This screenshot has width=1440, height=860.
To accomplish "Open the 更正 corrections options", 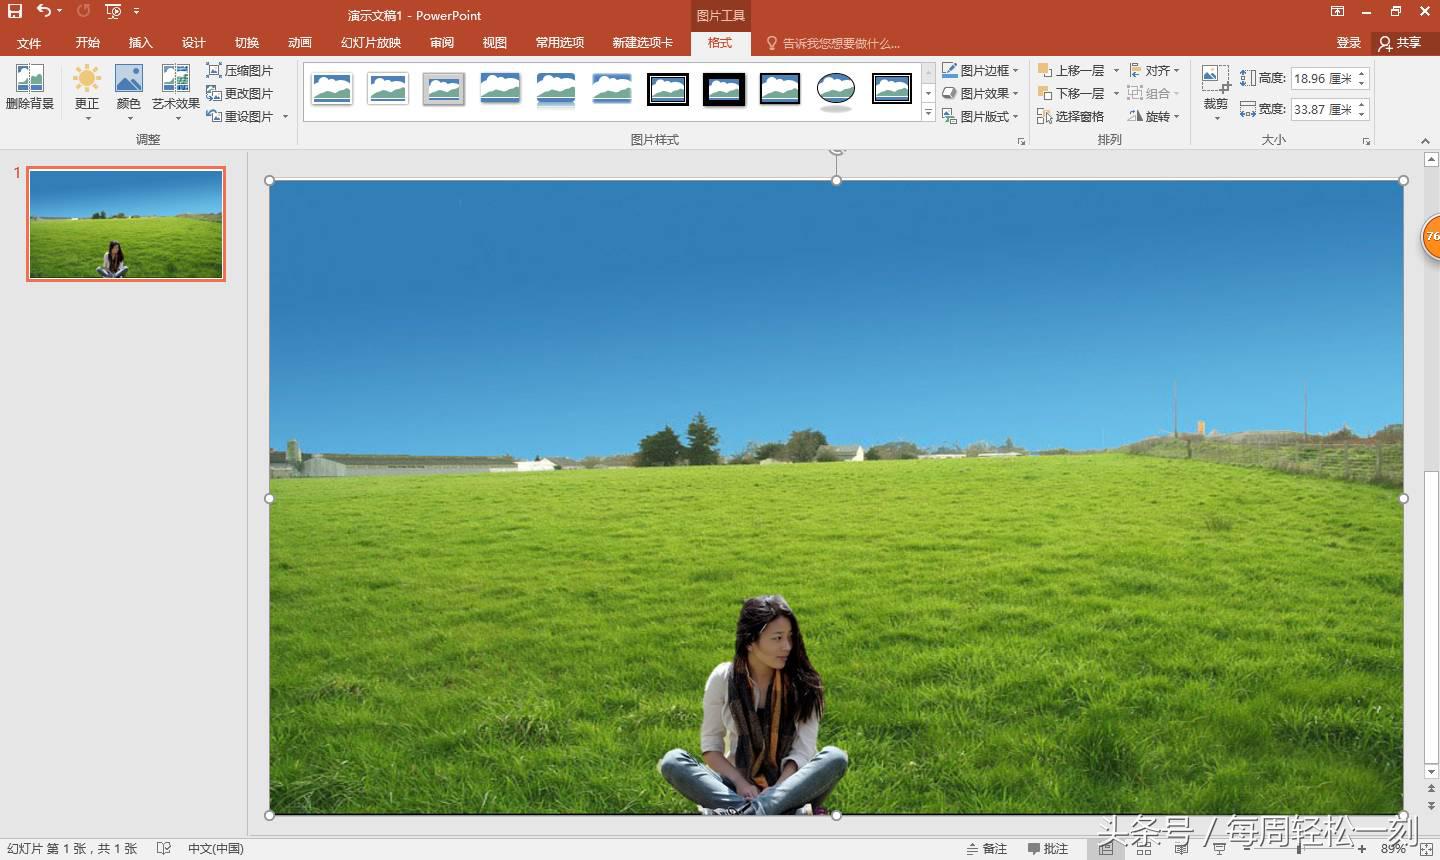I will click(x=87, y=92).
